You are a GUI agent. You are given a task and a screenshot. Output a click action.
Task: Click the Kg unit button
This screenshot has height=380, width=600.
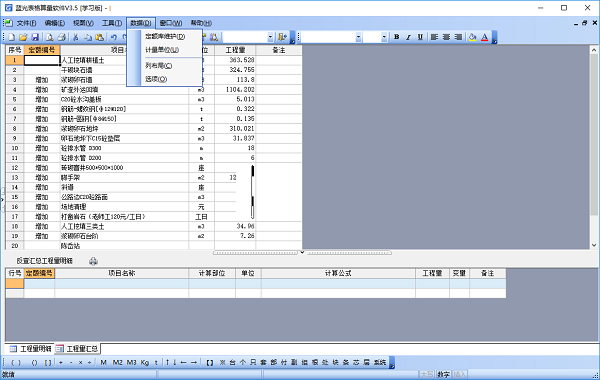tap(145, 362)
